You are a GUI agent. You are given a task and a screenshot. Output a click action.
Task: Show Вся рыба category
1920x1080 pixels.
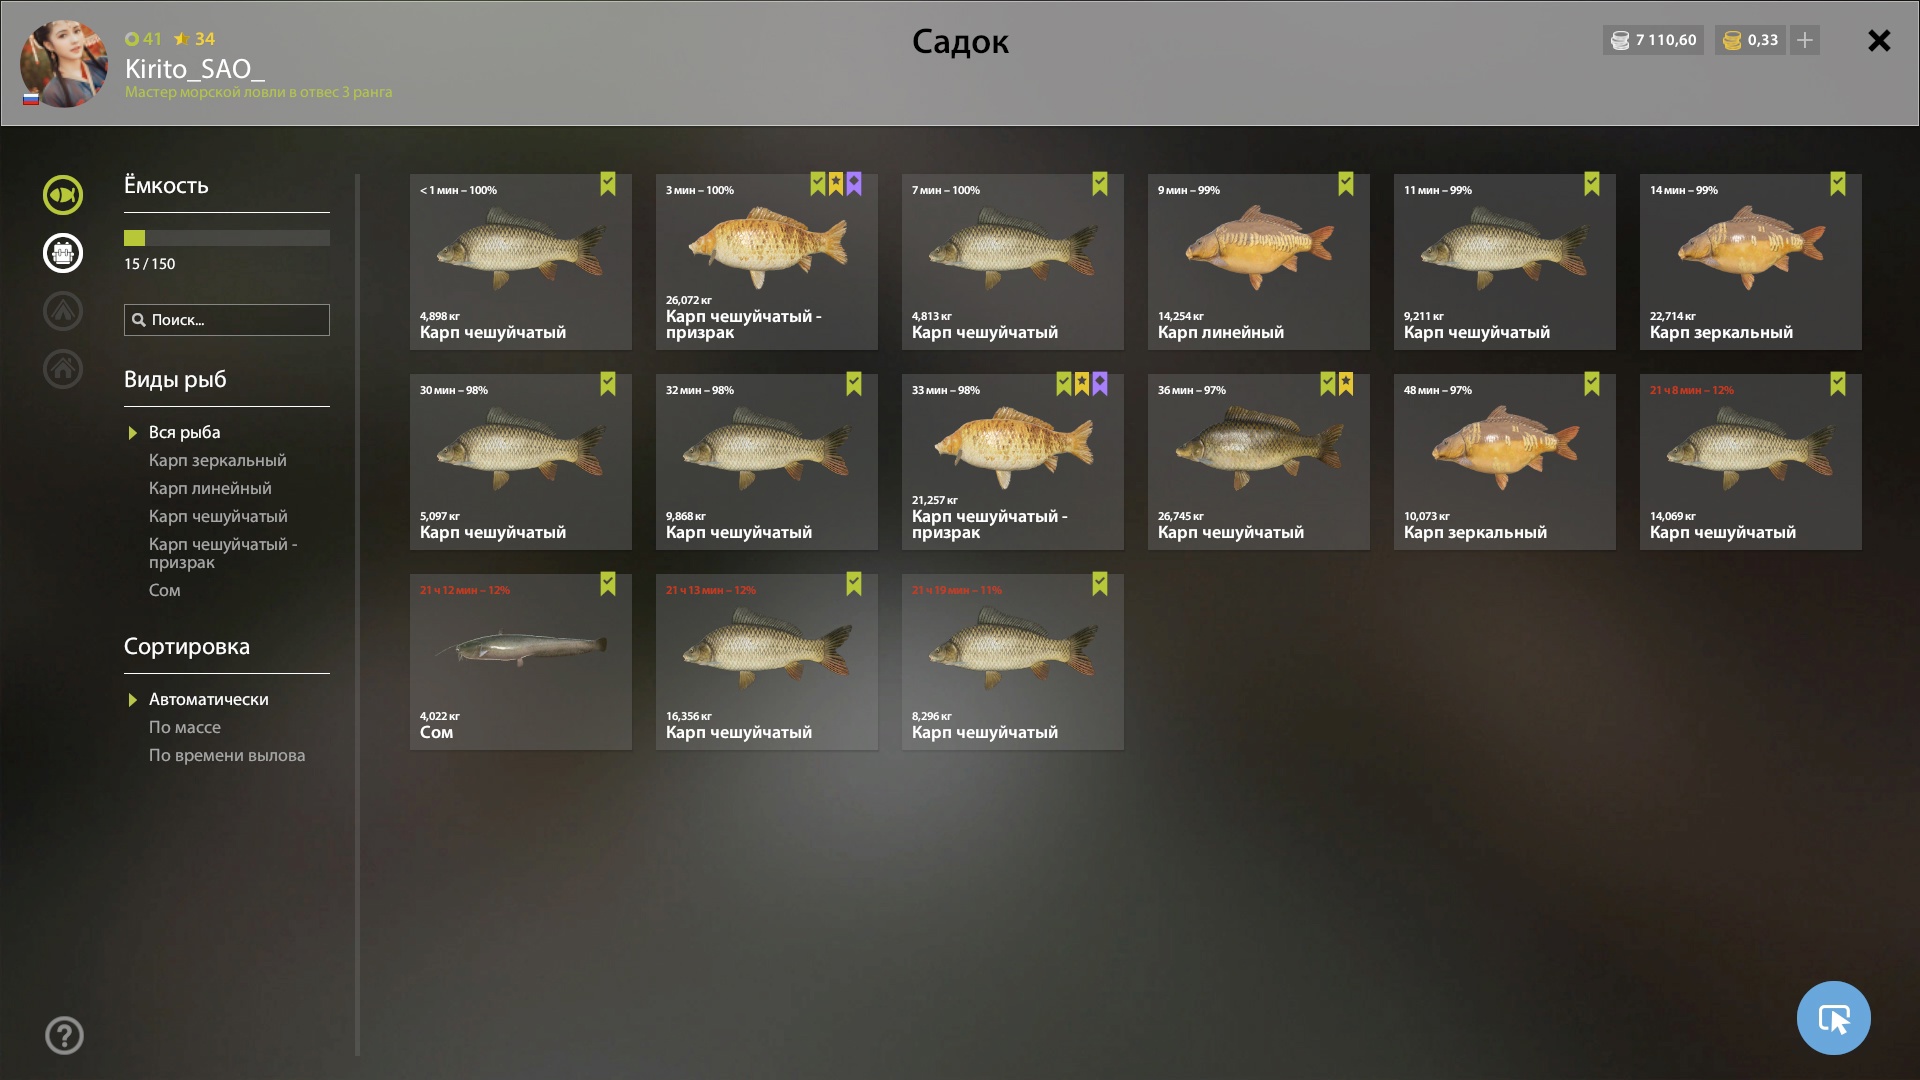pyautogui.click(x=185, y=432)
